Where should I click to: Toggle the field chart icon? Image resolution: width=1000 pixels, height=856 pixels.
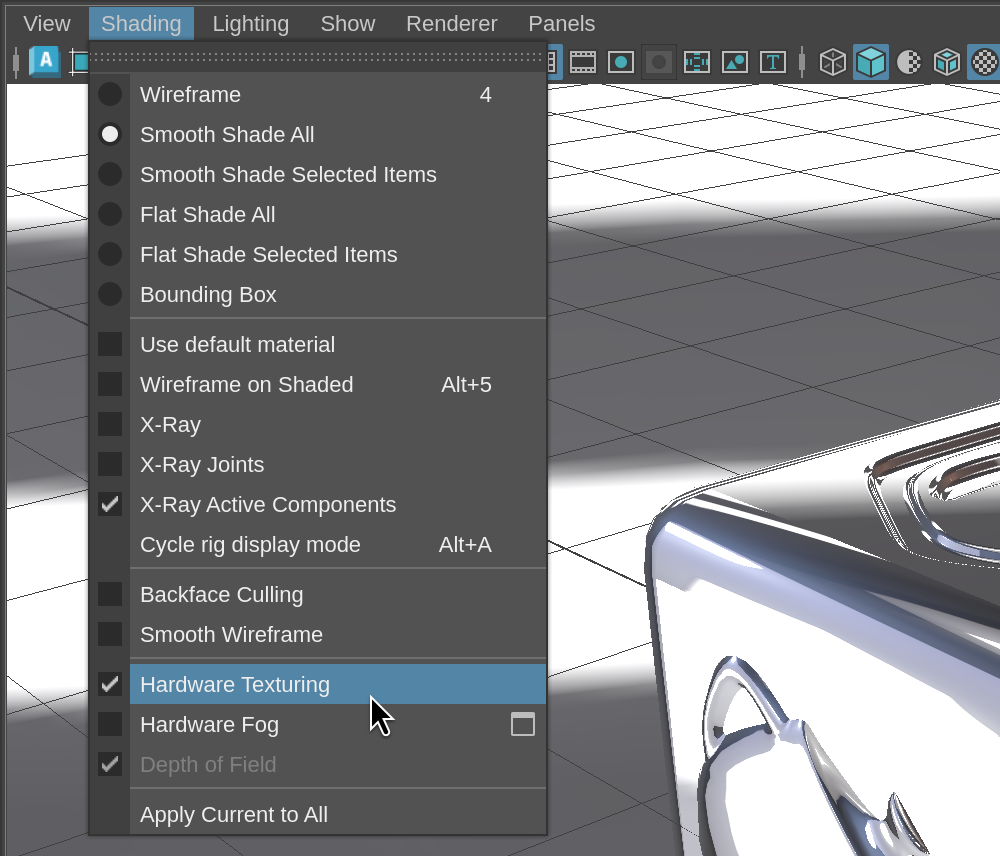click(696, 63)
